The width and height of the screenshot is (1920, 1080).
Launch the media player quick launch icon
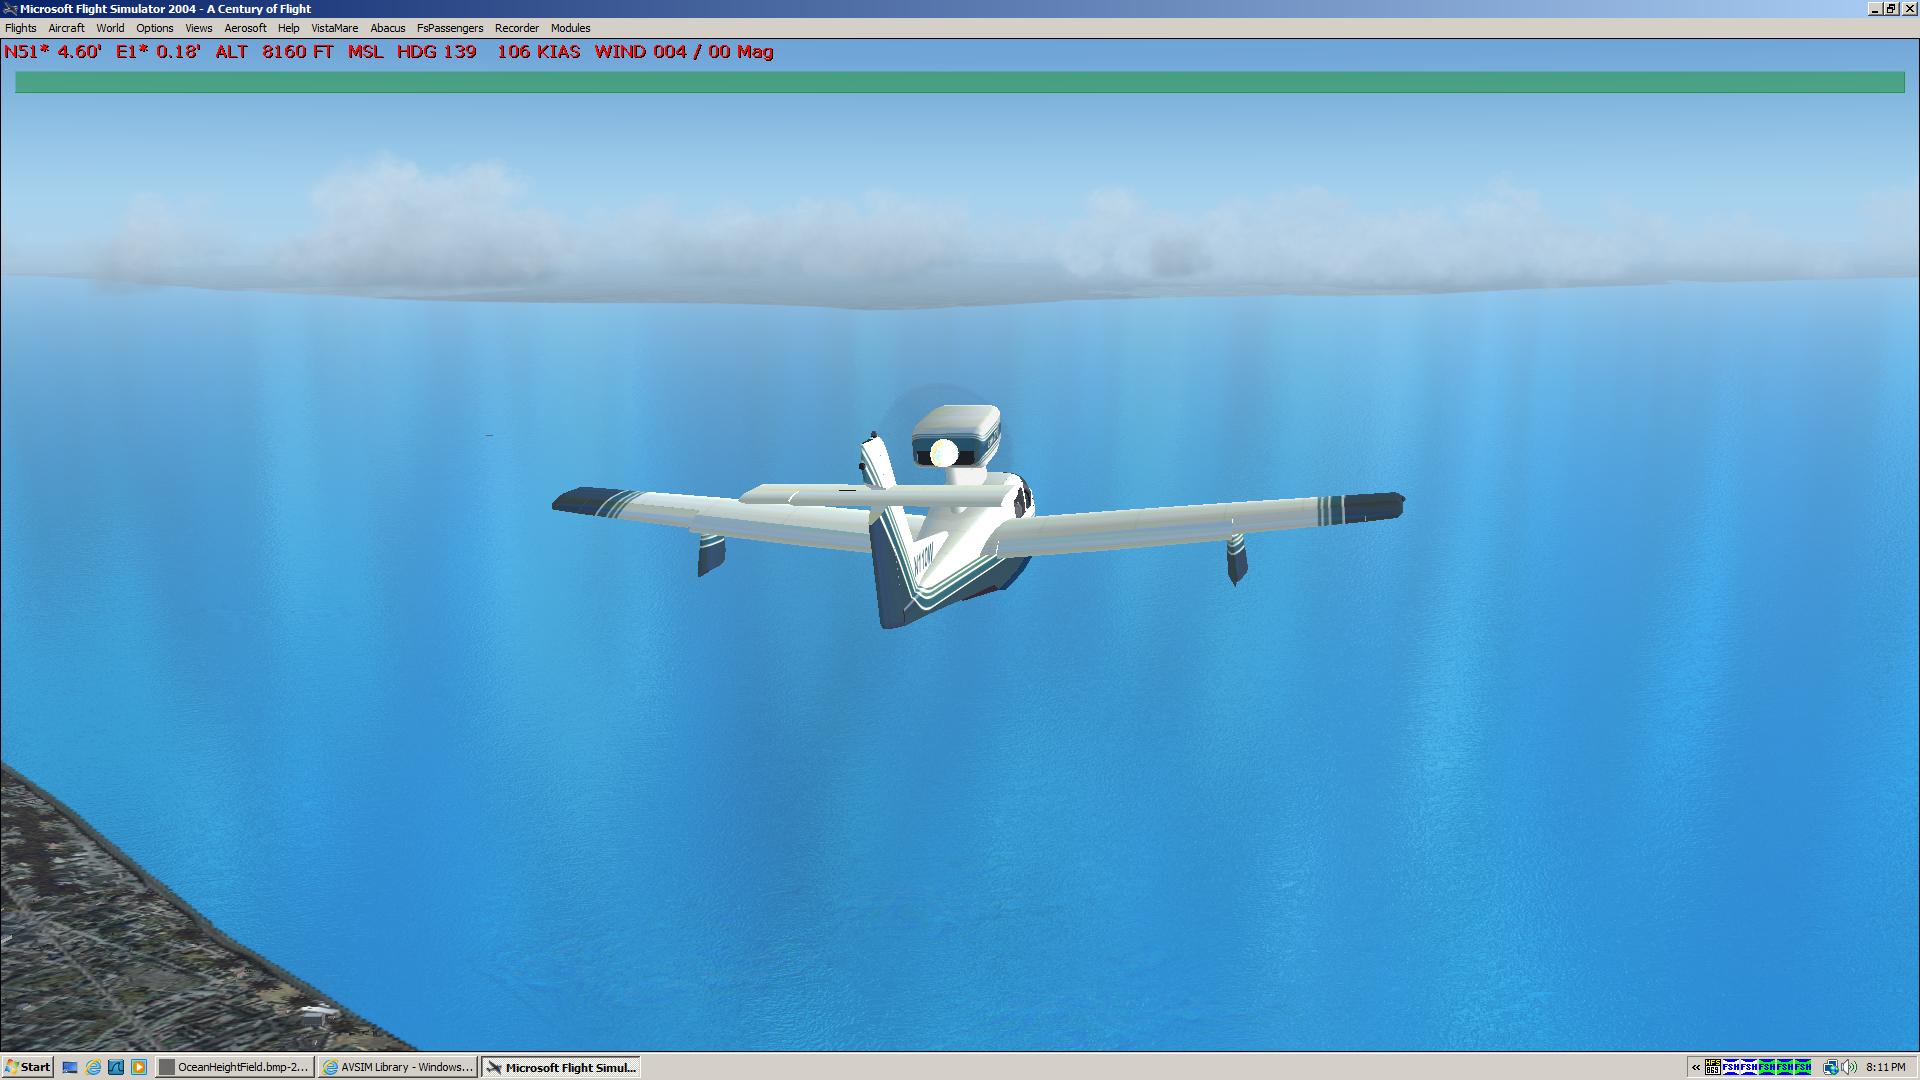click(139, 1067)
